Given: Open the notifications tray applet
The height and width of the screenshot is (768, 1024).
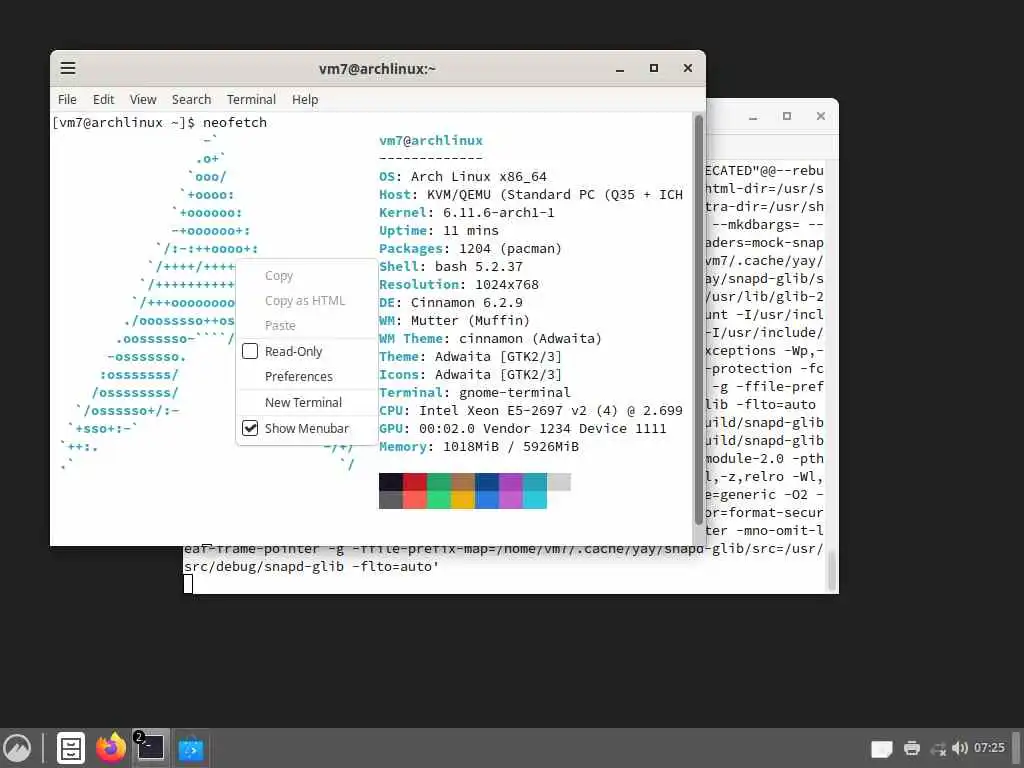Looking at the screenshot, I should pos(881,748).
